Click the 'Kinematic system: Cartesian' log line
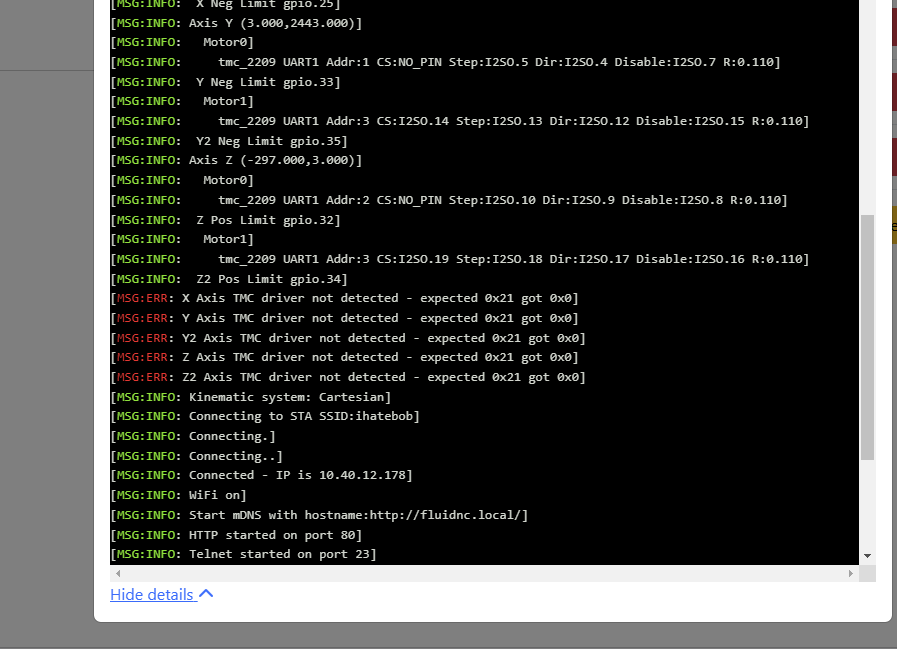Image resolution: width=897 pixels, height=649 pixels. (251, 397)
